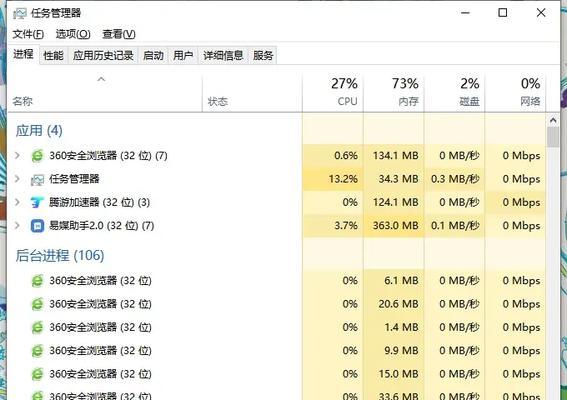Open the 选项(O) menu

(73, 34)
